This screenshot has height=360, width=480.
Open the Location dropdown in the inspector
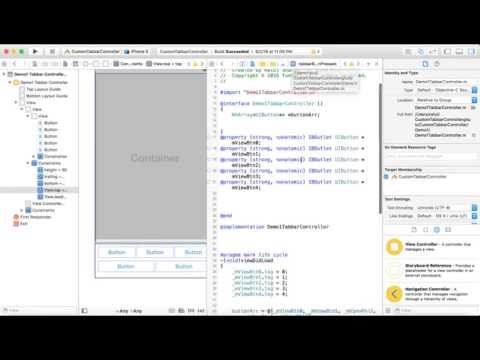coord(446,100)
